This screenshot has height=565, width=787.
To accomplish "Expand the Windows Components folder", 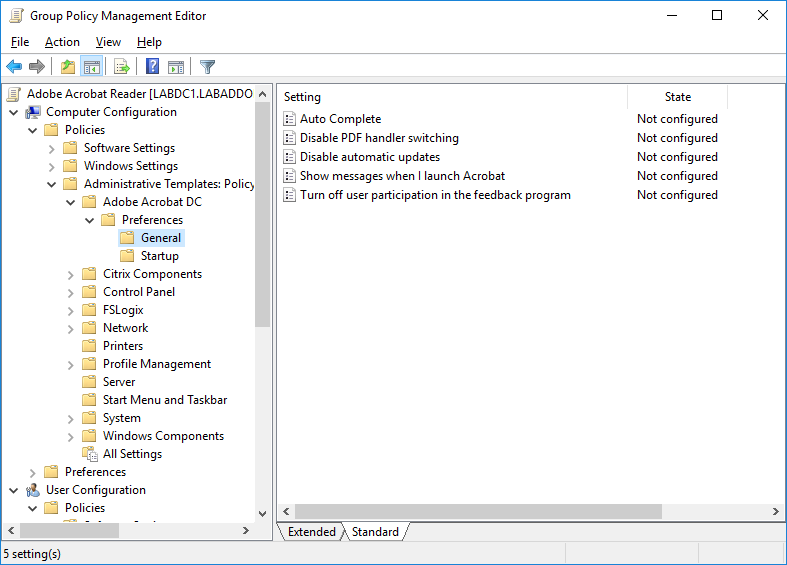I will coord(71,436).
